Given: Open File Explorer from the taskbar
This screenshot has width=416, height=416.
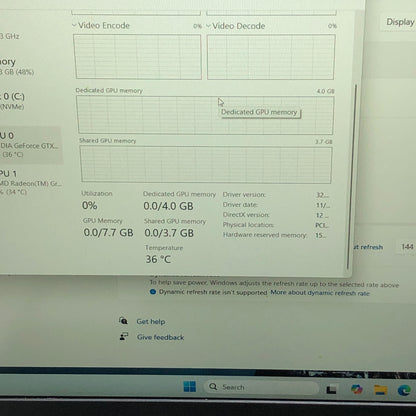Looking at the screenshot, I should (380, 389).
